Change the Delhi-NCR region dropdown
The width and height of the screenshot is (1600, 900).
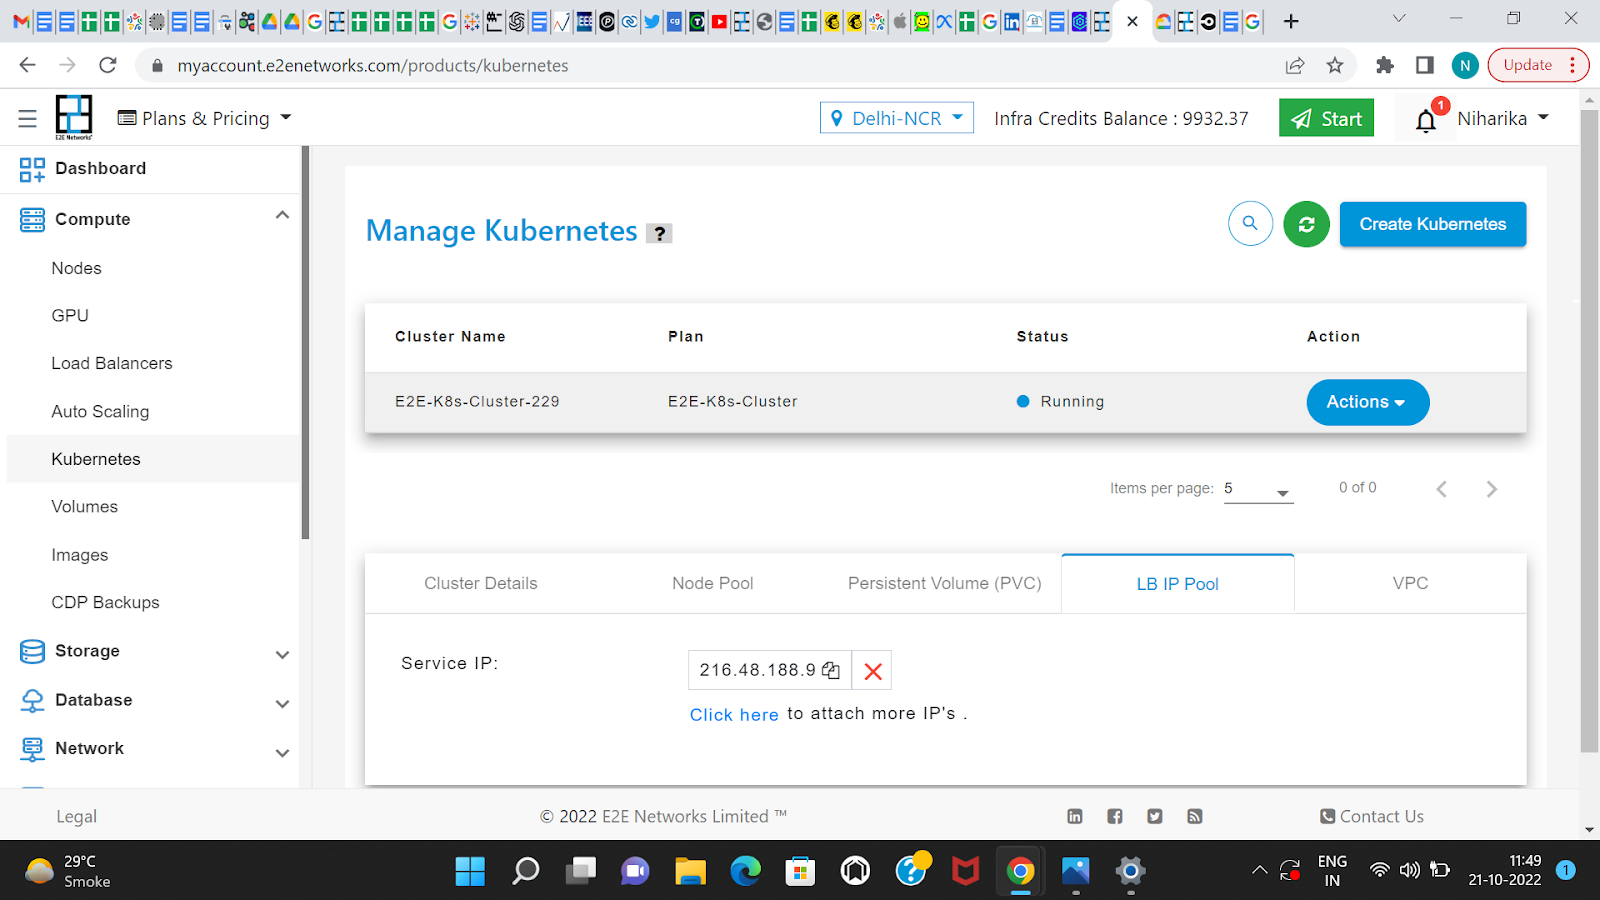[x=896, y=118]
